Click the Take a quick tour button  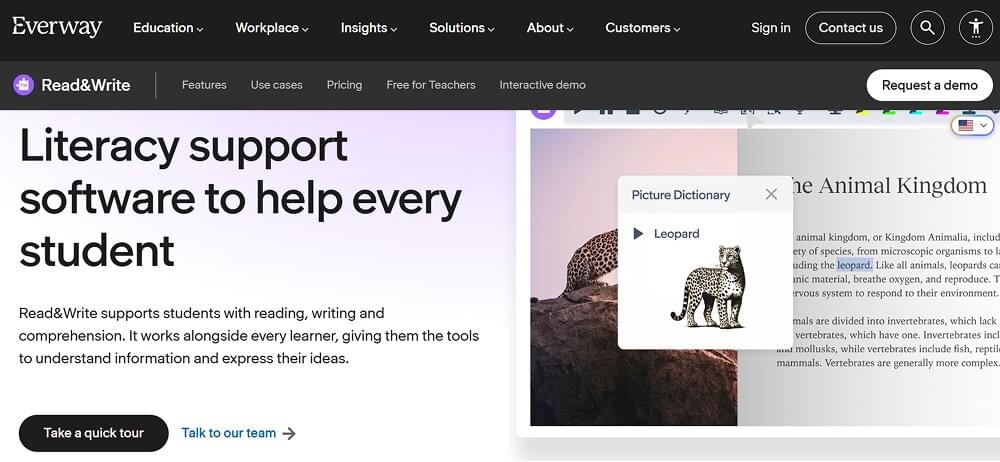(x=94, y=433)
